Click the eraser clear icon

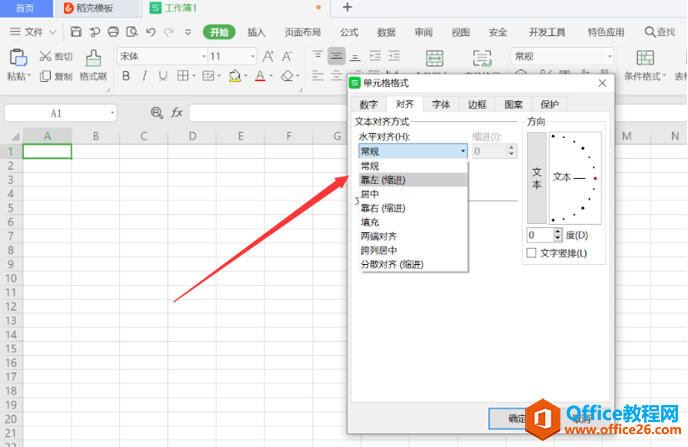[287, 76]
